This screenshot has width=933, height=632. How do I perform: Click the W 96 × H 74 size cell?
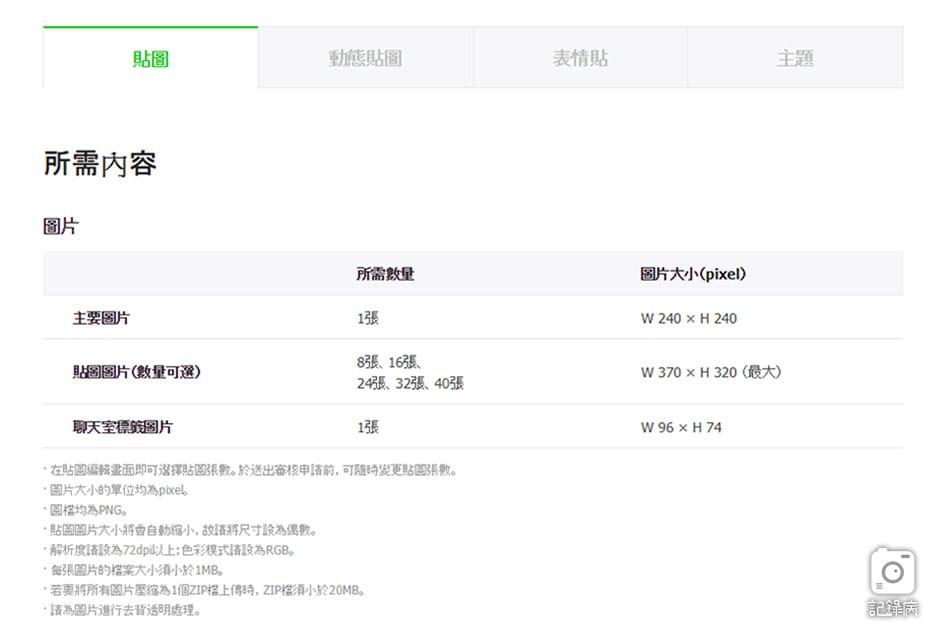tap(680, 427)
